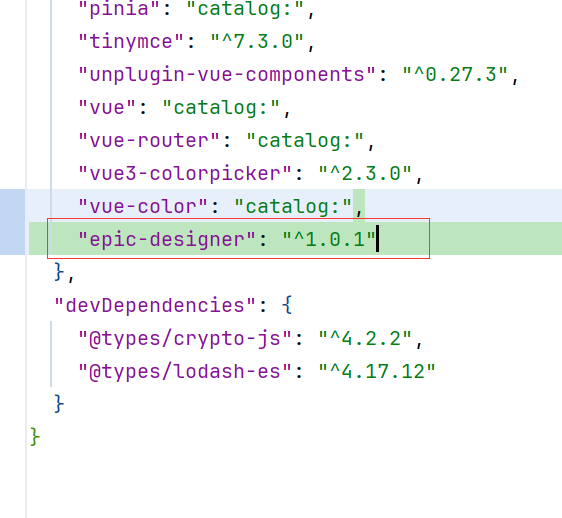Click the "^4.17.12" version value
Screen dimensions: 562x518
click(377, 371)
